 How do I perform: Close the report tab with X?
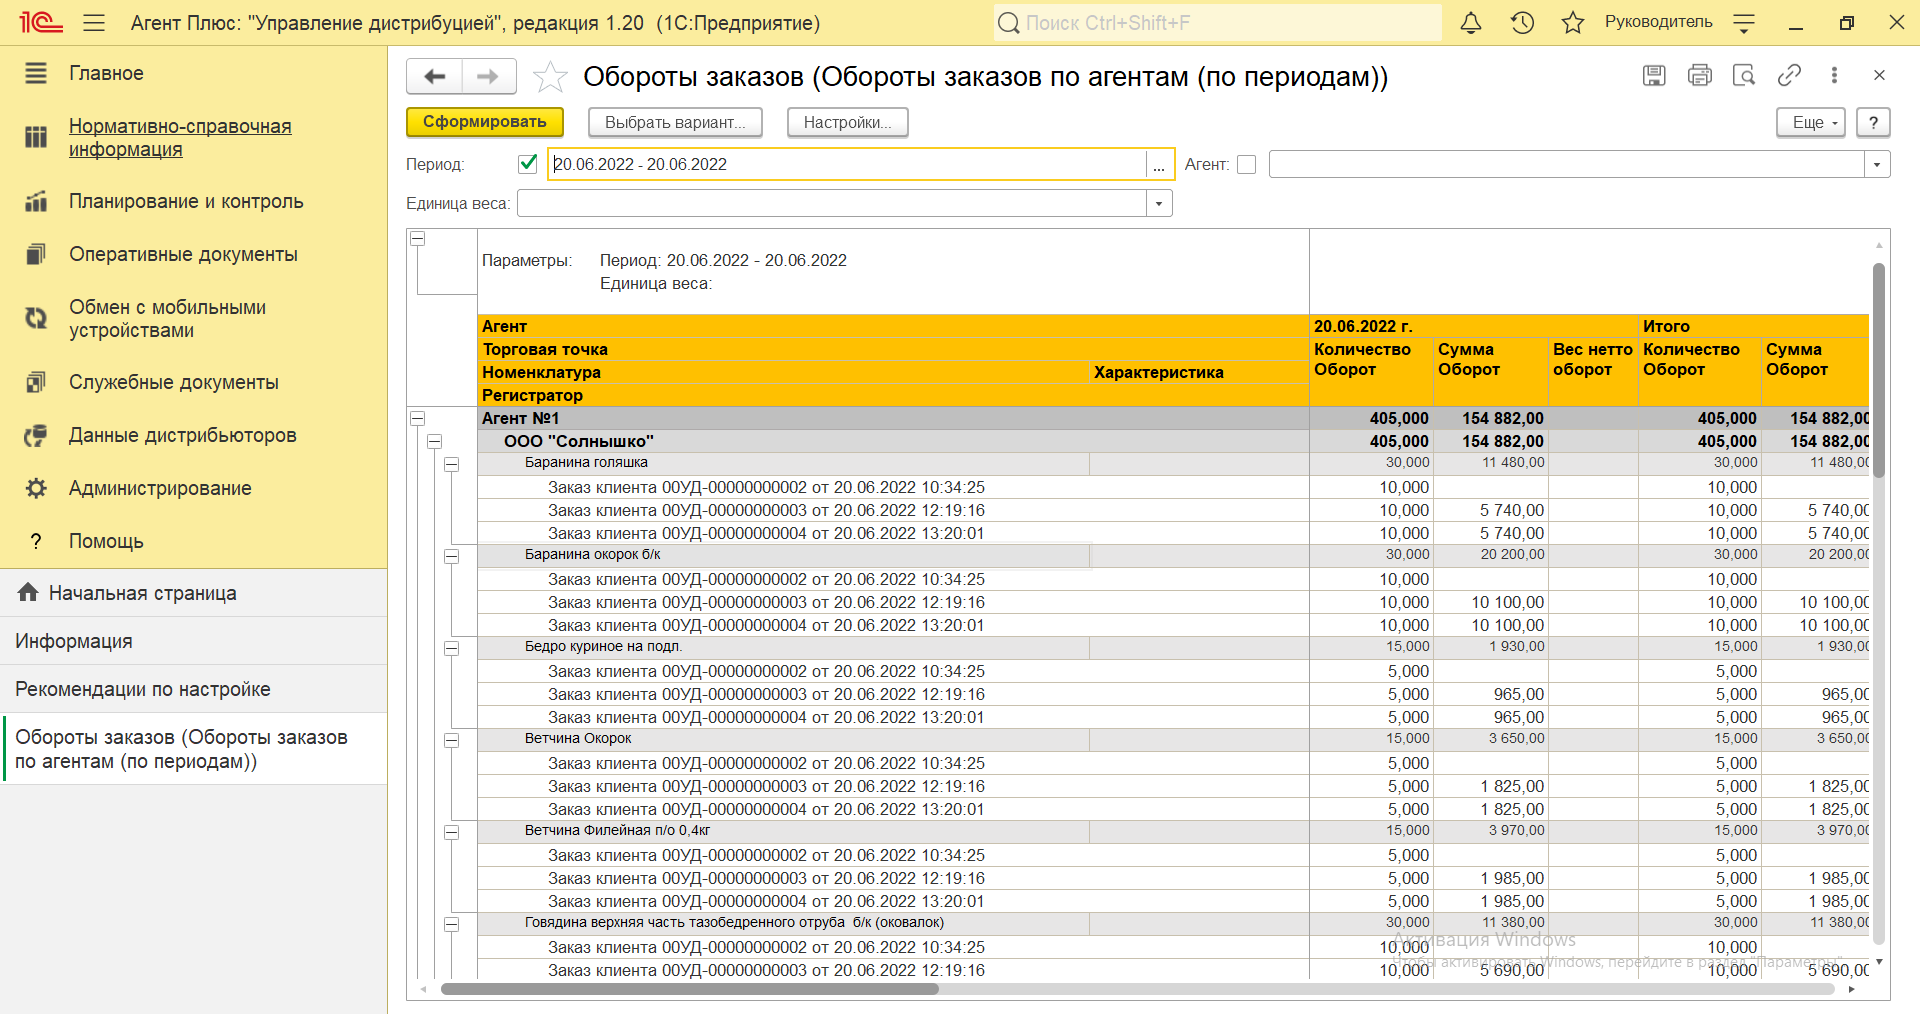[x=1879, y=75]
